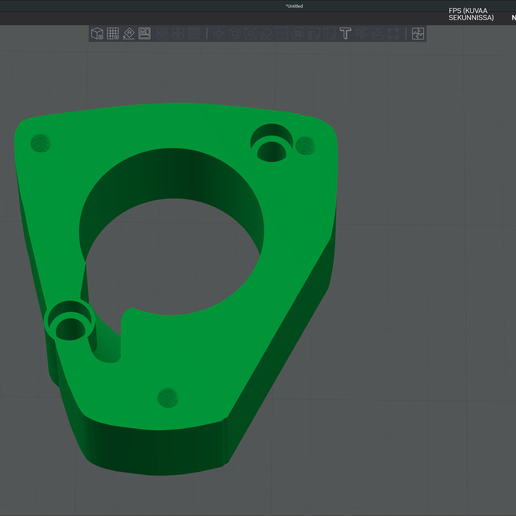The width and height of the screenshot is (516, 516).
Task: Click the FPS (KUVAA SEKUNNISSA) label
Action: (471, 14)
